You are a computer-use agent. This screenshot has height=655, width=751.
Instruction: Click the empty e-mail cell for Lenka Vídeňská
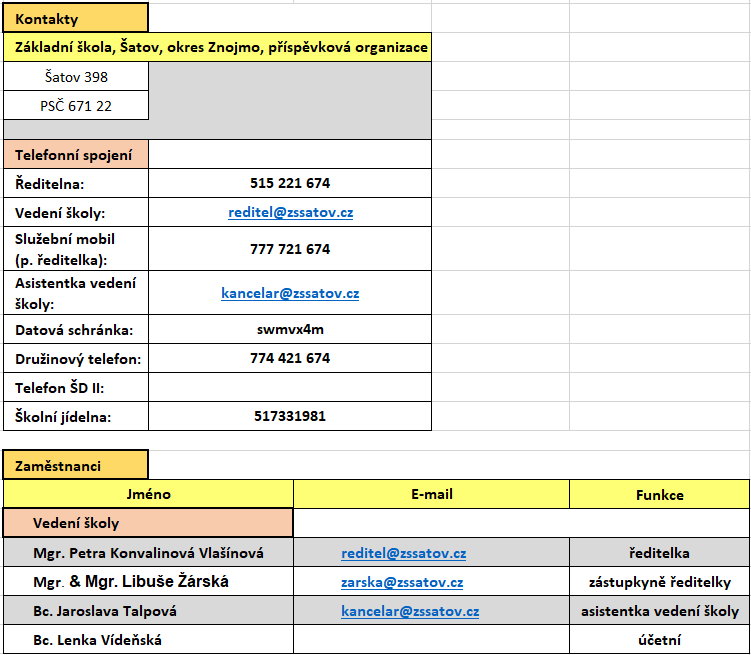tap(432, 640)
